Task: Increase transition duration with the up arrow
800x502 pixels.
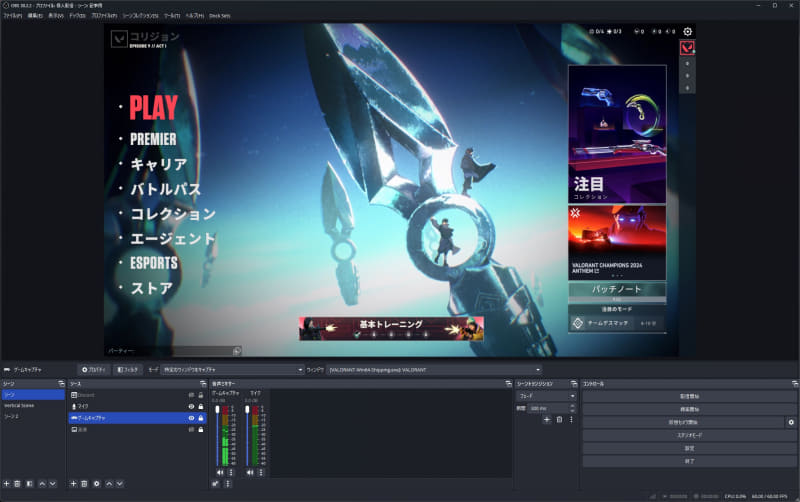Action: tap(572, 406)
